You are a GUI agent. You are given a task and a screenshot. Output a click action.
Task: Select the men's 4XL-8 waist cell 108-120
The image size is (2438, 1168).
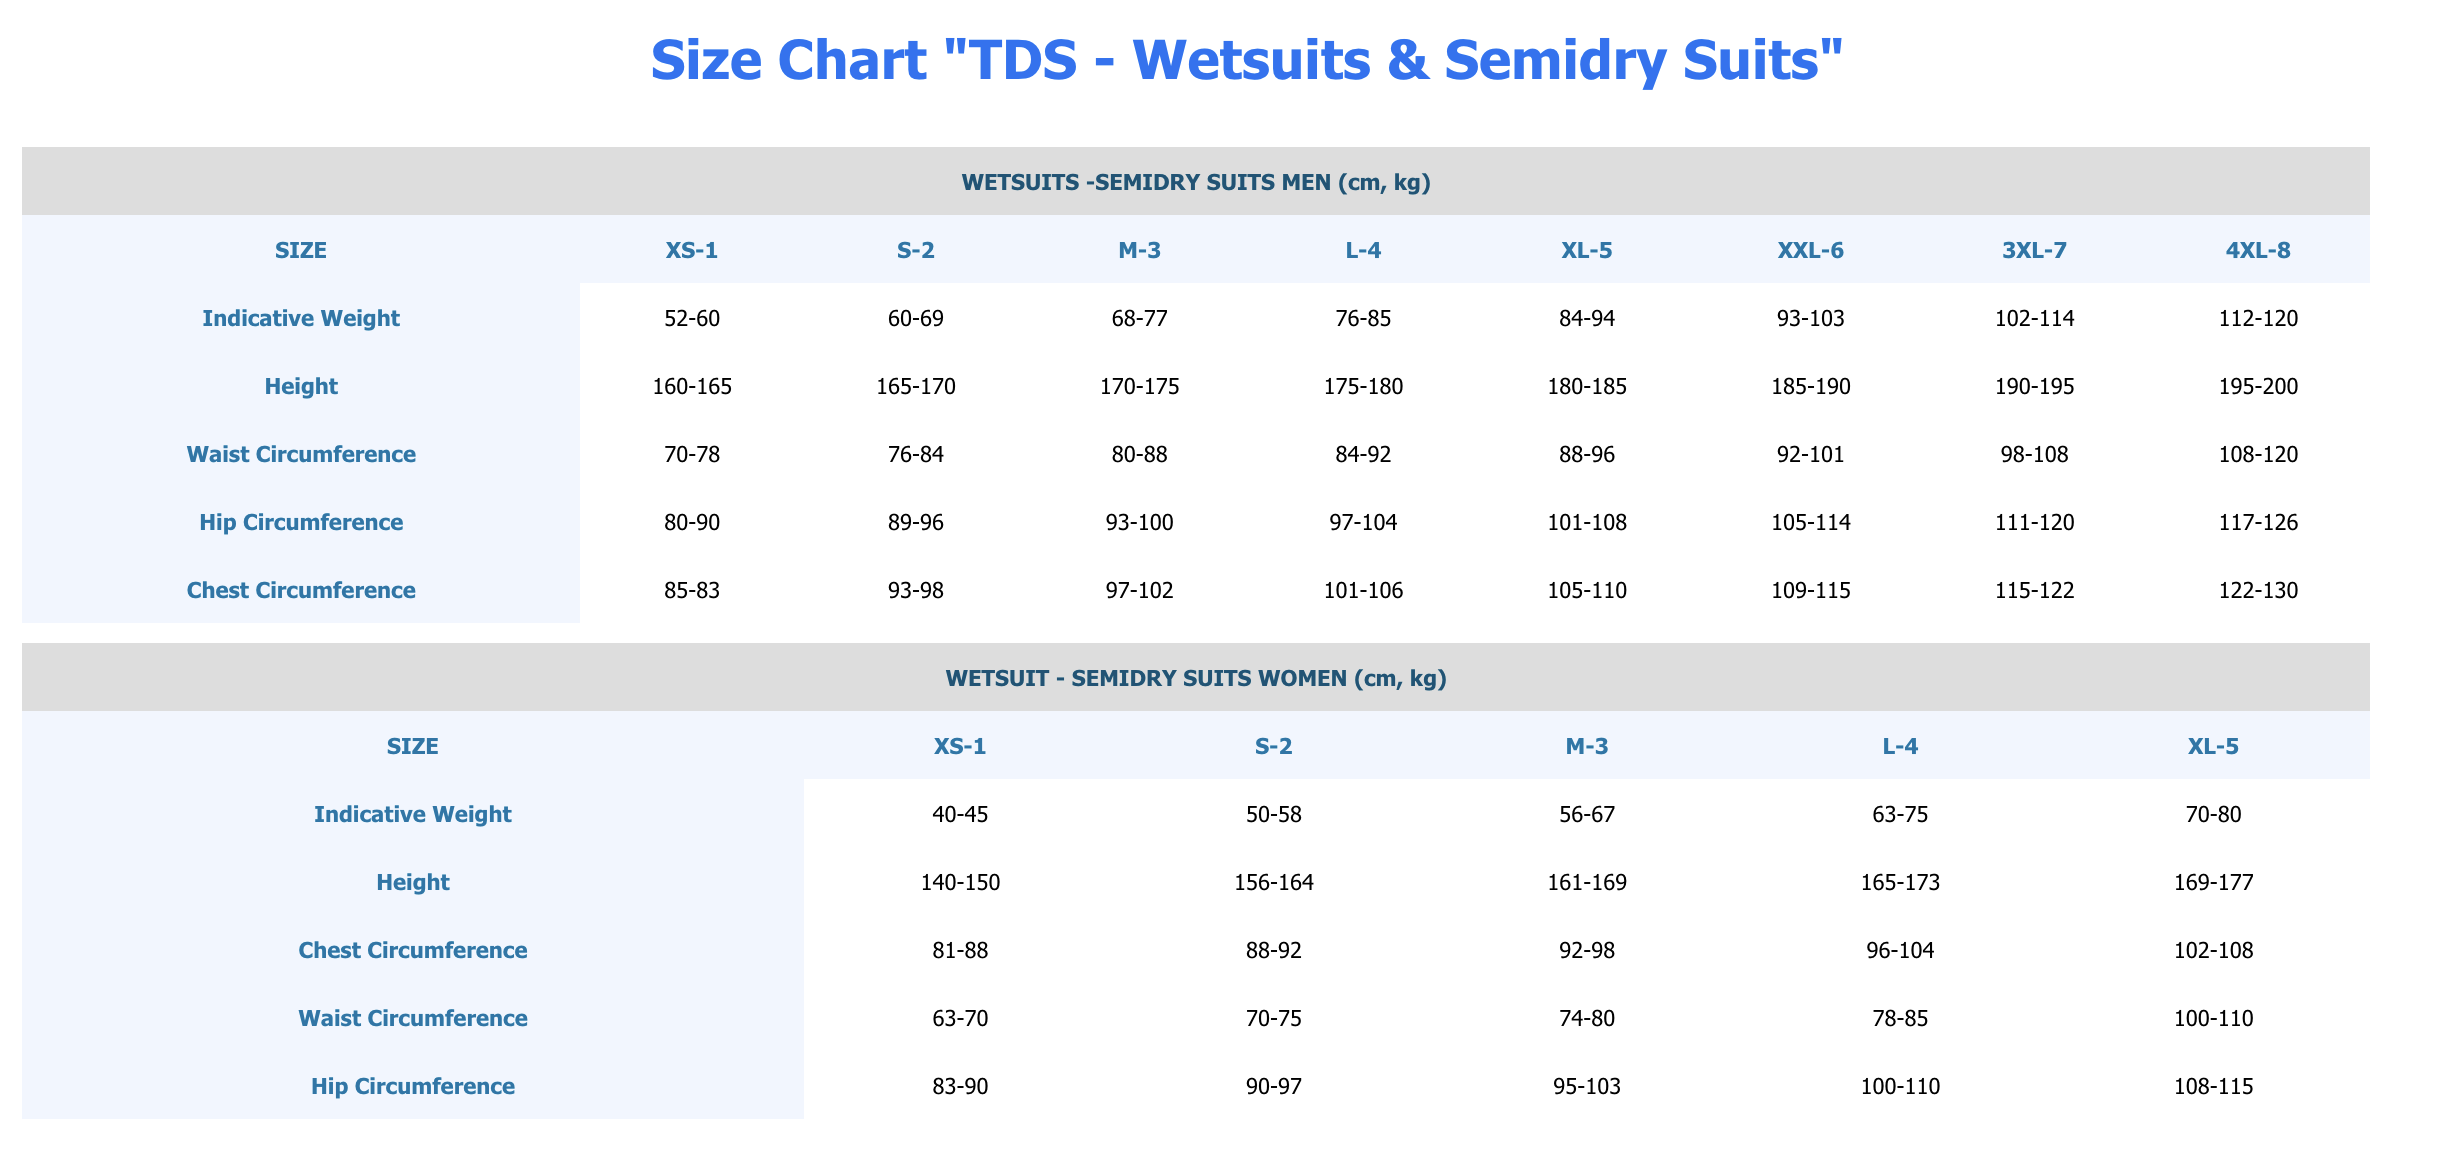click(2258, 454)
